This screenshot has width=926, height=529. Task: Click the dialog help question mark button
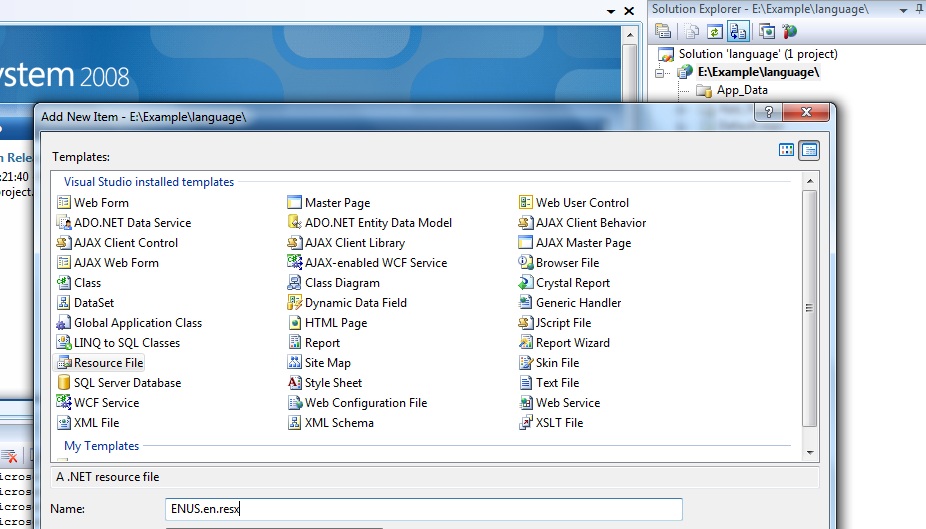click(x=768, y=112)
